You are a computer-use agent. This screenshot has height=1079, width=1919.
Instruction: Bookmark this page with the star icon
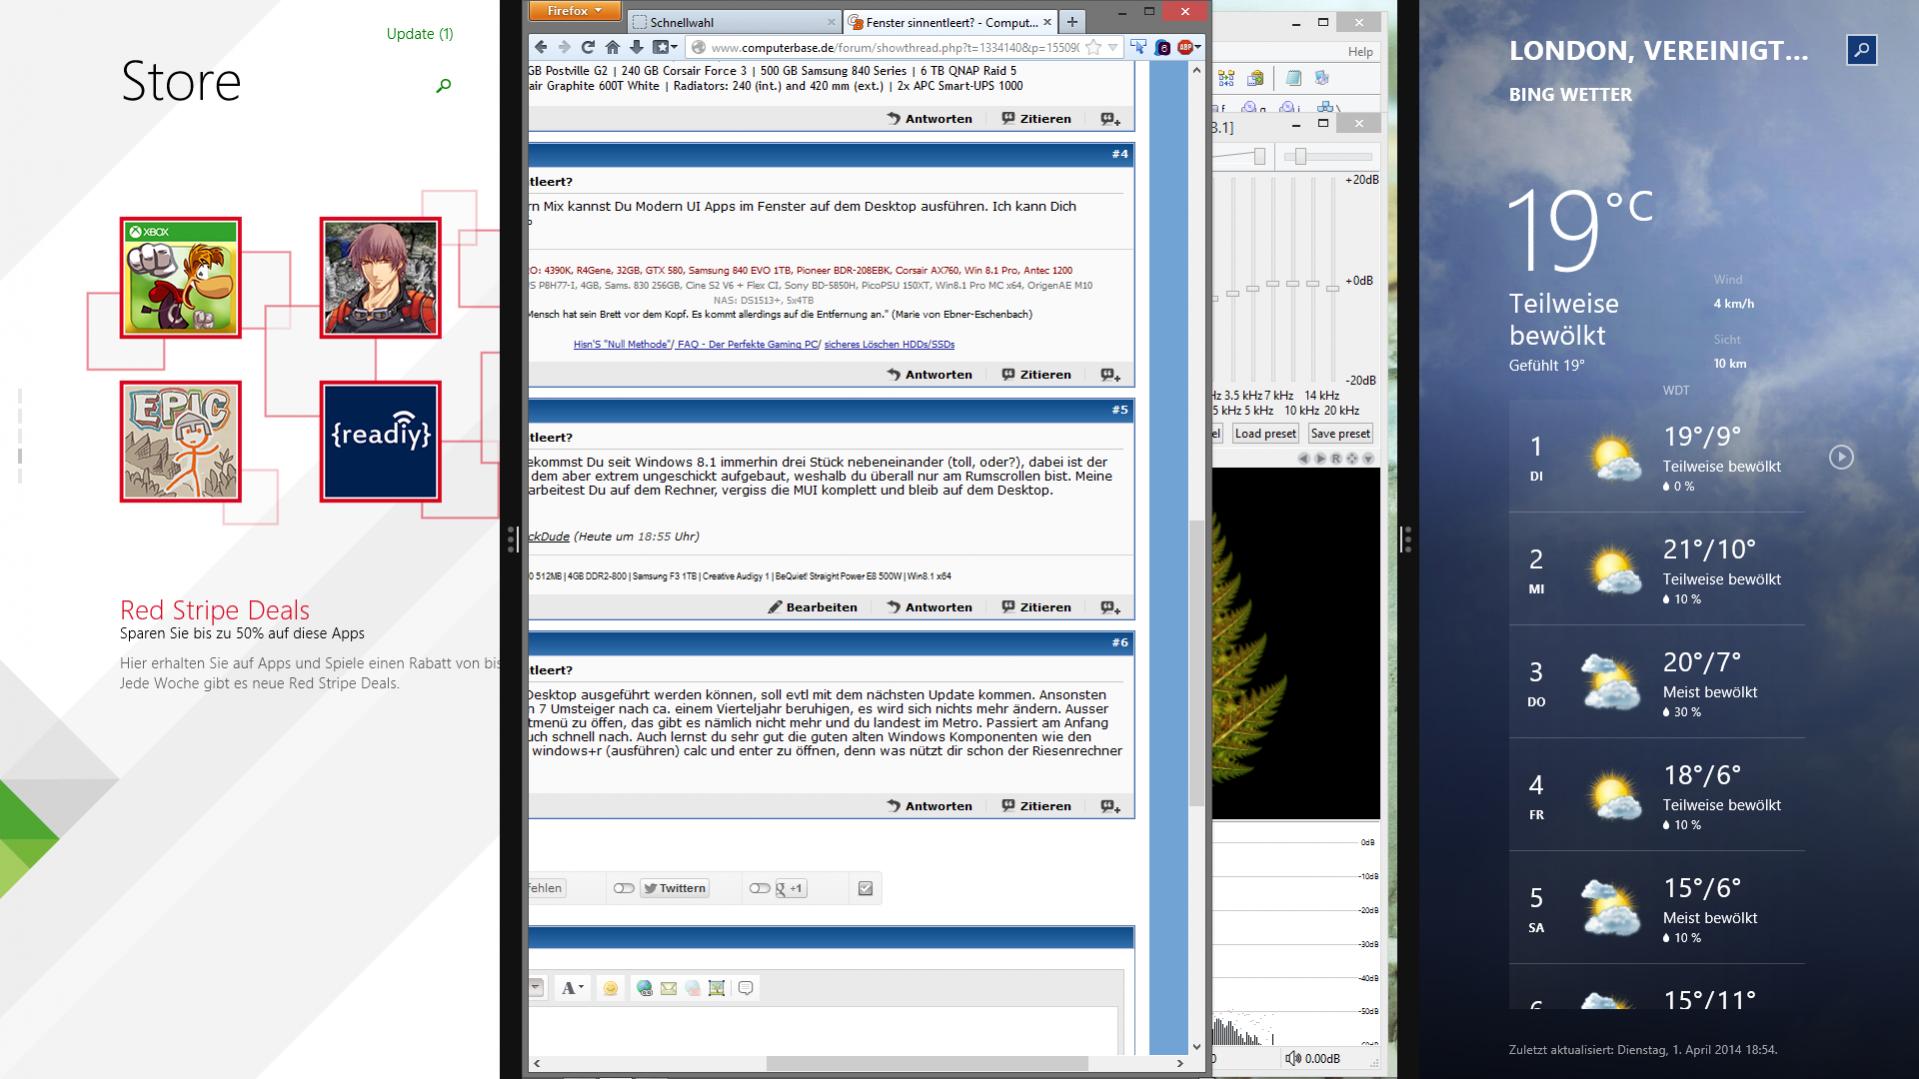(x=1093, y=47)
